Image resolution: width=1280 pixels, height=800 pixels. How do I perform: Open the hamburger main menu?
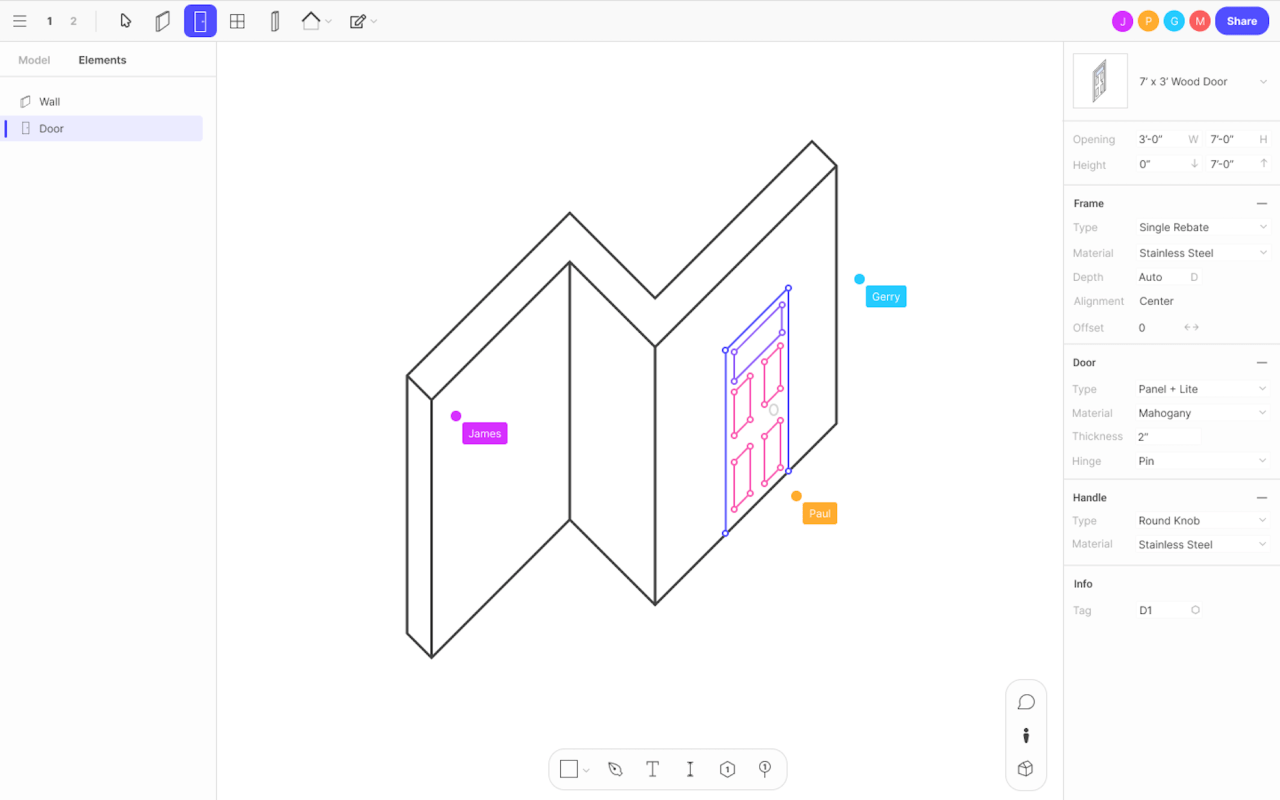(x=20, y=21)
